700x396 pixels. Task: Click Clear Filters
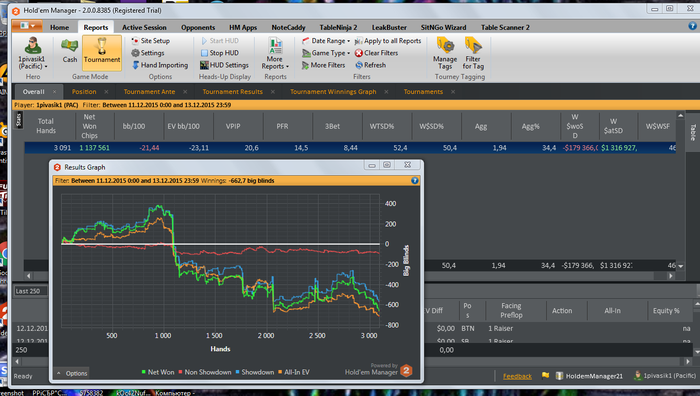point(376,53)
